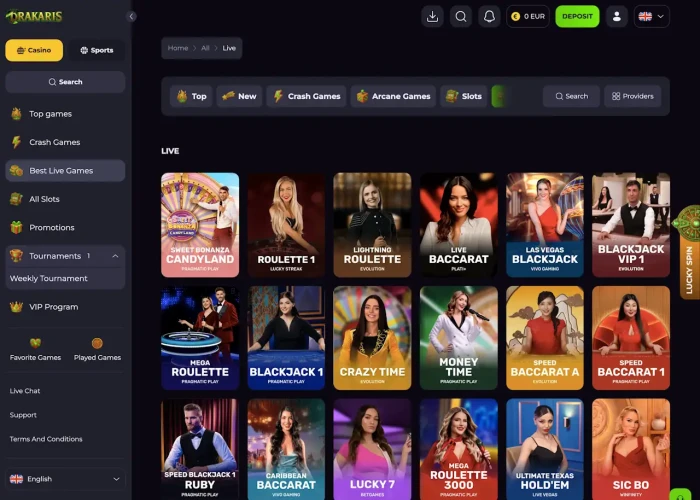The image size is (700, 500).
Task: Open Terms And Conditions link
Action: click(46, 439)
